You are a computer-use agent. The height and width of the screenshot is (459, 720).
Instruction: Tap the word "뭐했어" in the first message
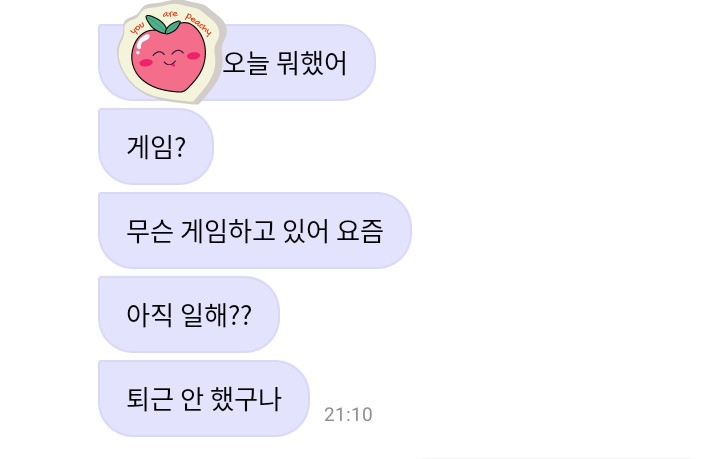click(312, 63)
